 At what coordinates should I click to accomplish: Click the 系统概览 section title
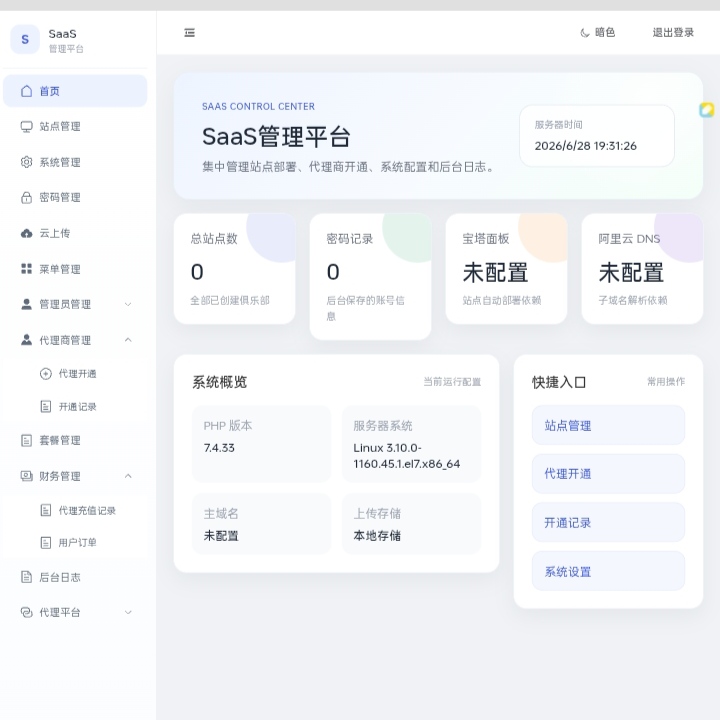219,382
